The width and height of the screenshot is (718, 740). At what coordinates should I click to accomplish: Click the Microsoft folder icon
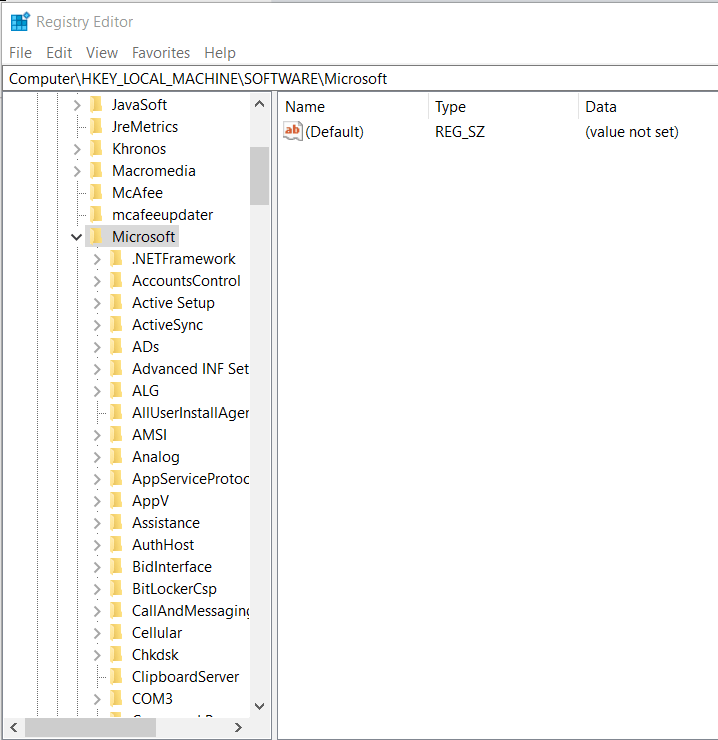pyautogui.click(x=96, y=236)
